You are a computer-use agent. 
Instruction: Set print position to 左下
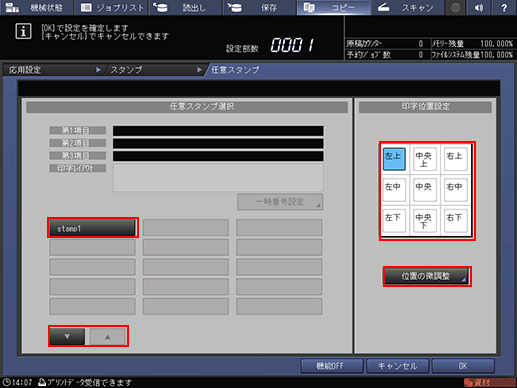[x=394, y=220]
